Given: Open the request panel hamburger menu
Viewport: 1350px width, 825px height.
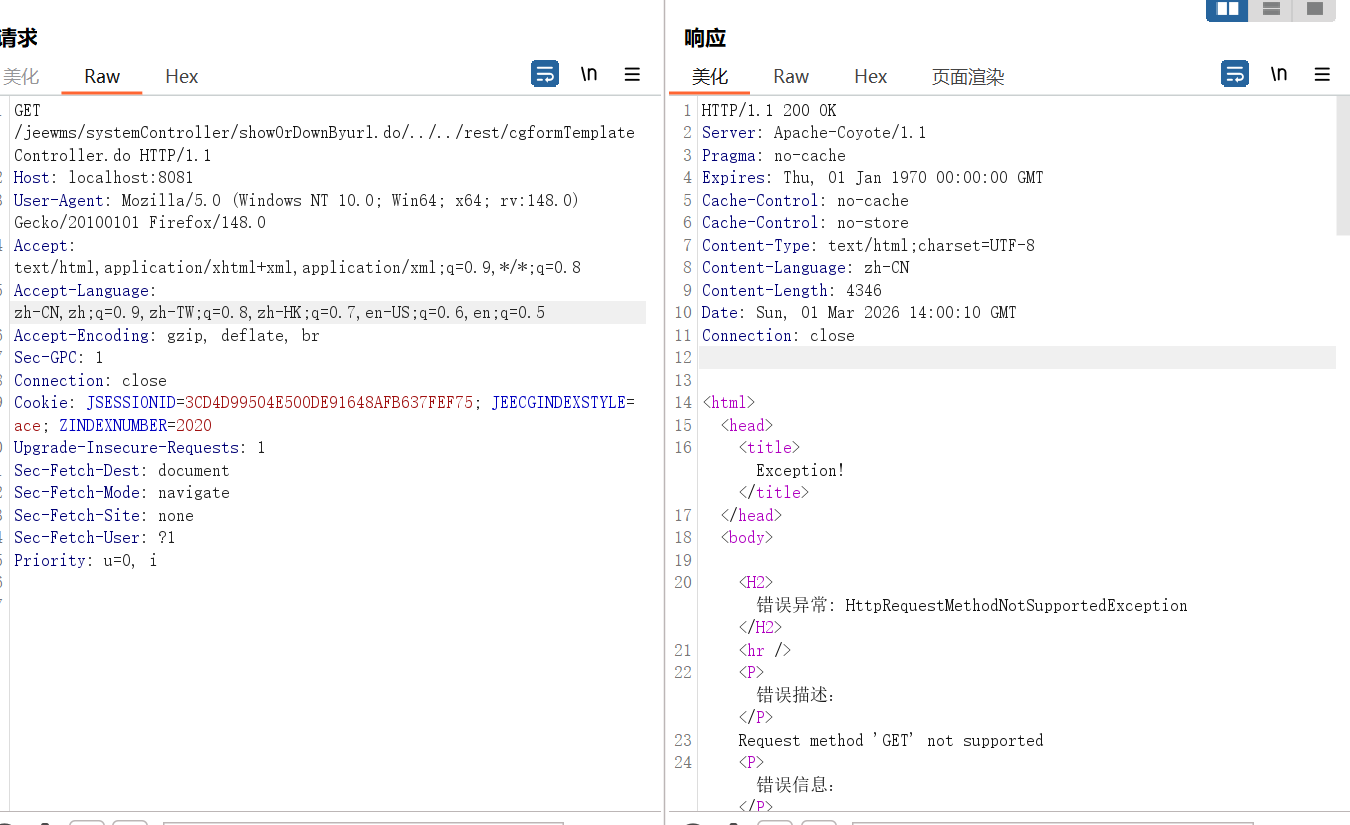Looking at the screenshot, I should pos(632,74).
